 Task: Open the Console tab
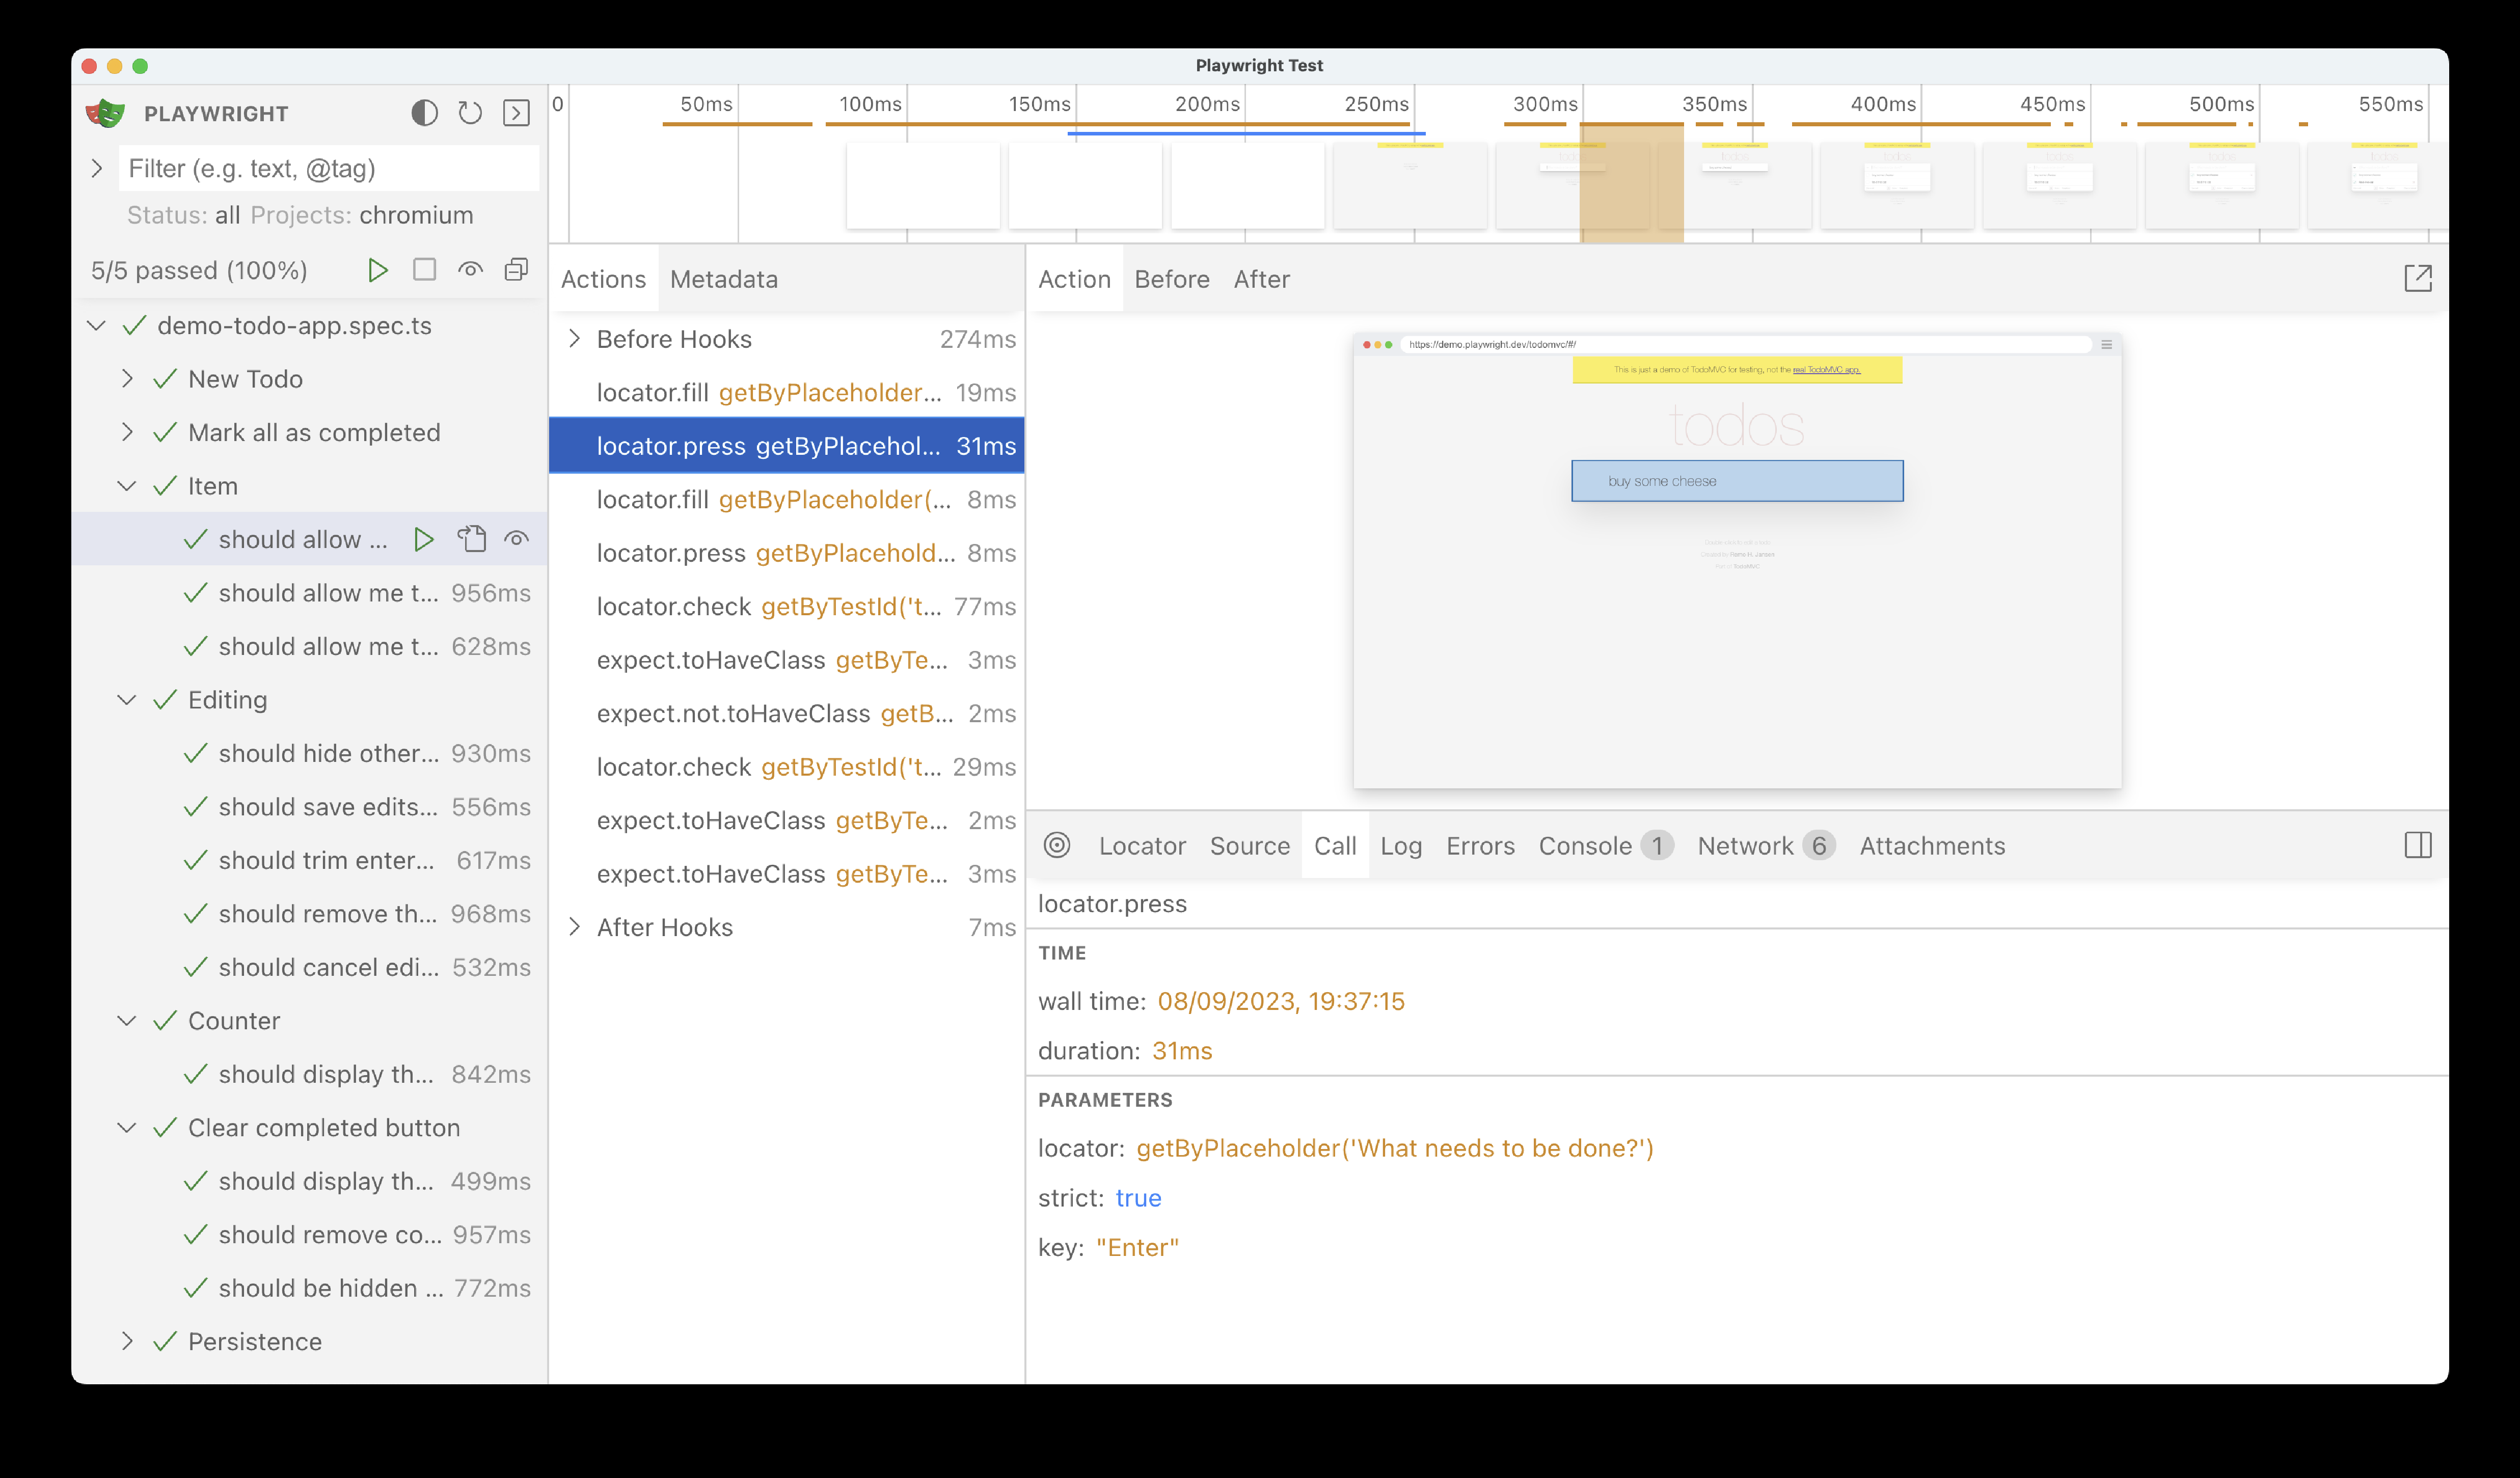click(x=1605, y=846)
